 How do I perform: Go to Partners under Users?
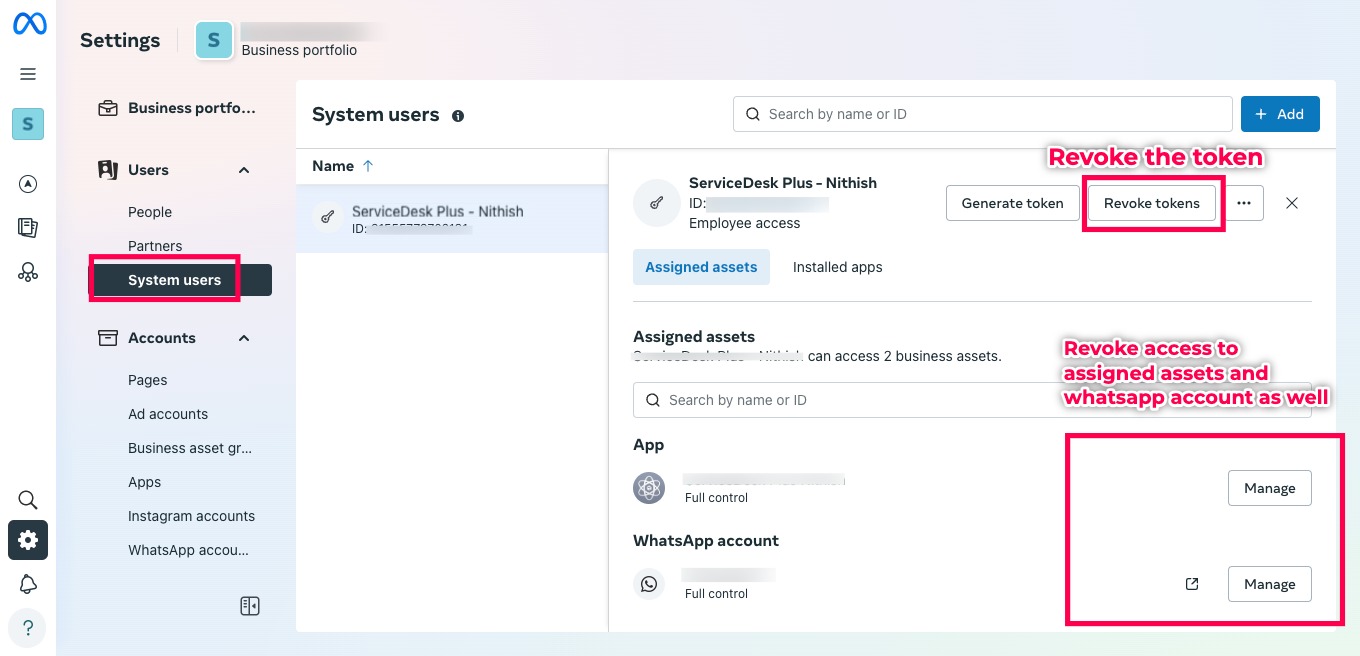pos(155,246)
